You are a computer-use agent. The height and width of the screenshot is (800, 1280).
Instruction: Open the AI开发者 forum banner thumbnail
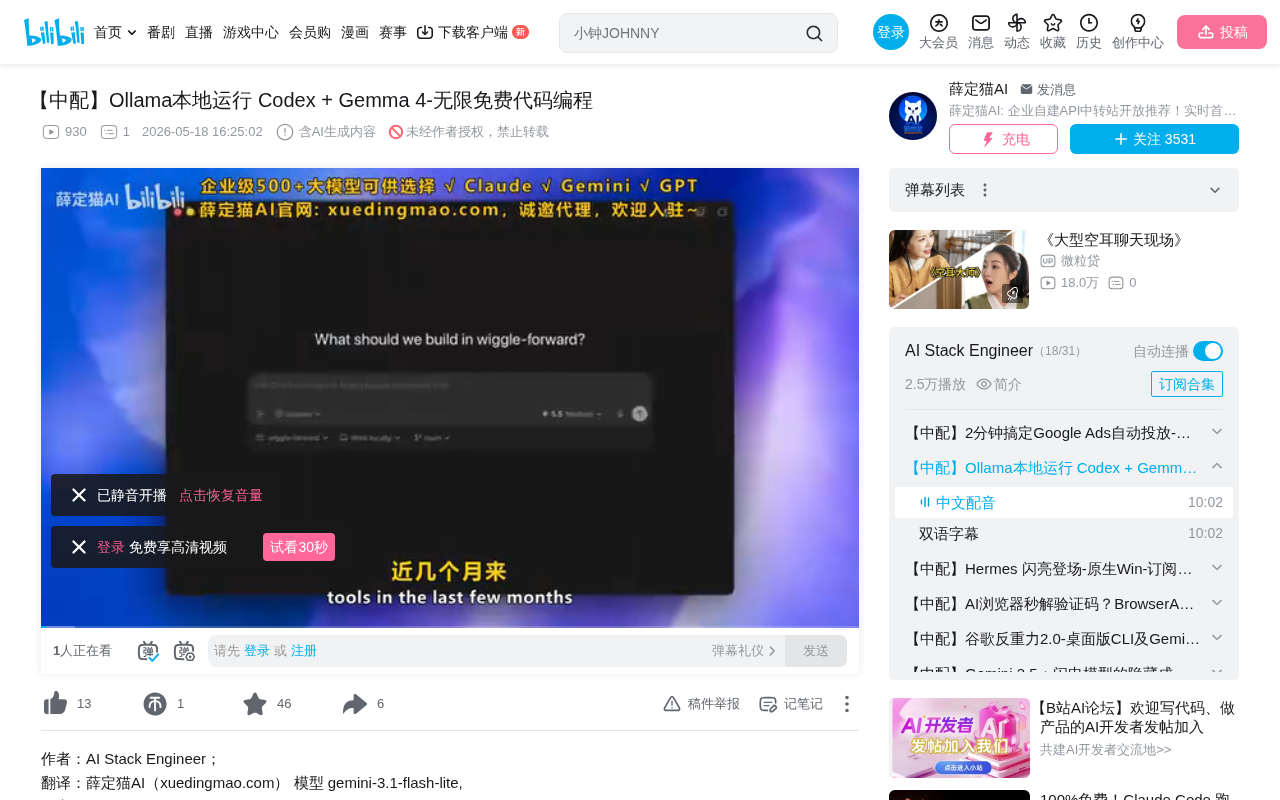960,738
